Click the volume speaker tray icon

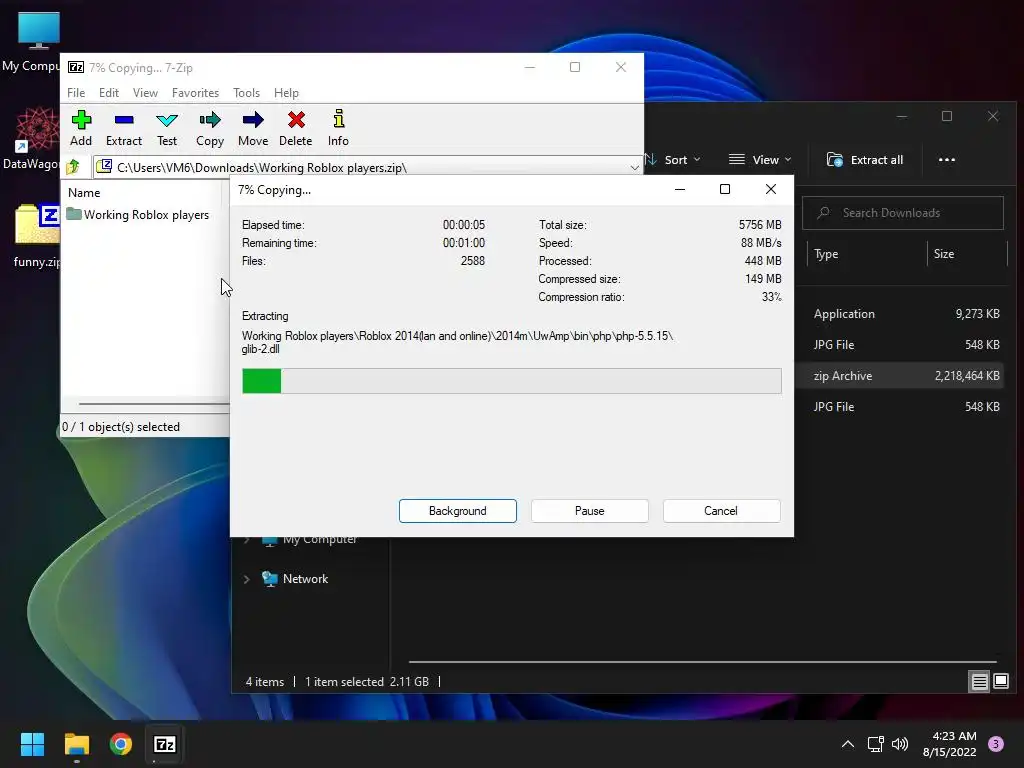point(900,744)
